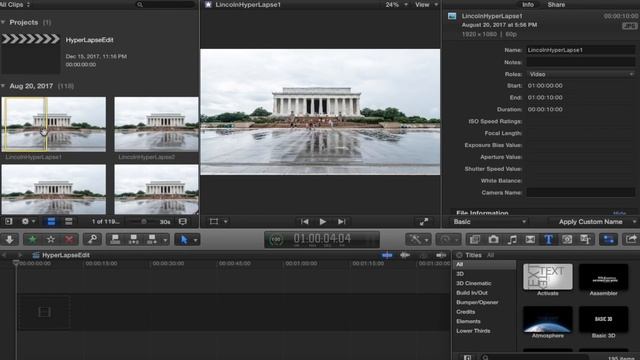
Task: Open the Basic metadata view dropdown
Action: point(489,222)
